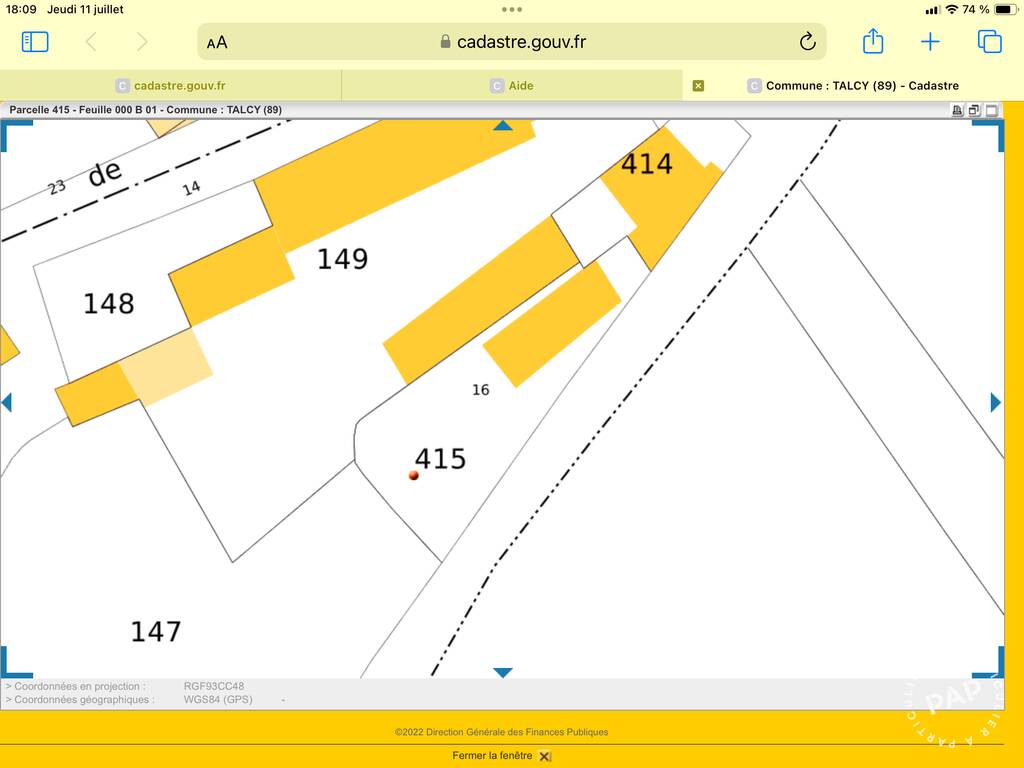The image size is (1024, 768).
Task: Click the Direction Générale des Finances Publiques copyright
Action: 502,732
